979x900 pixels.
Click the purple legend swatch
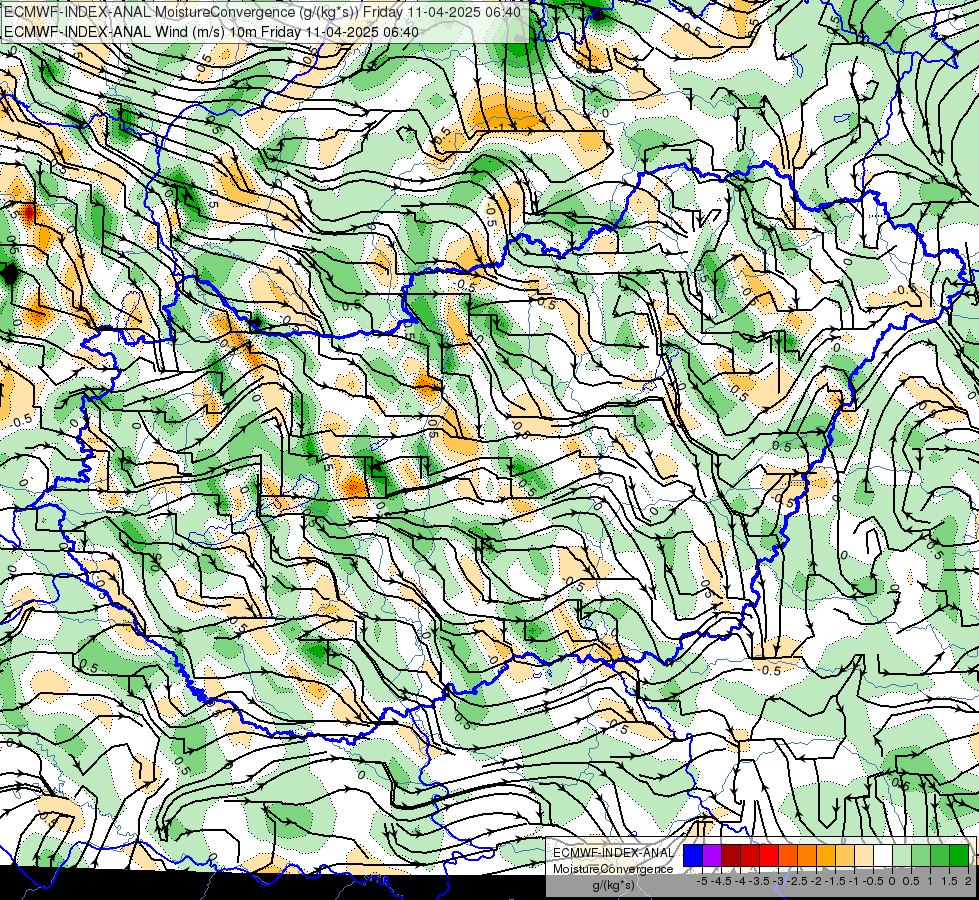click(712, 855)
